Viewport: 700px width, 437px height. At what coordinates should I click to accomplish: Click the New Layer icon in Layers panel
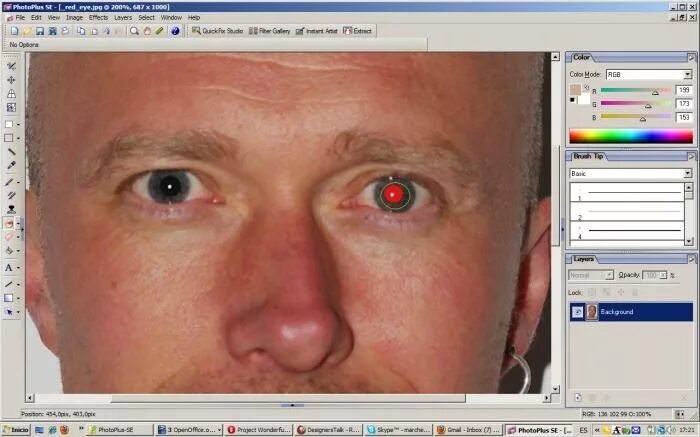(578, 397)
